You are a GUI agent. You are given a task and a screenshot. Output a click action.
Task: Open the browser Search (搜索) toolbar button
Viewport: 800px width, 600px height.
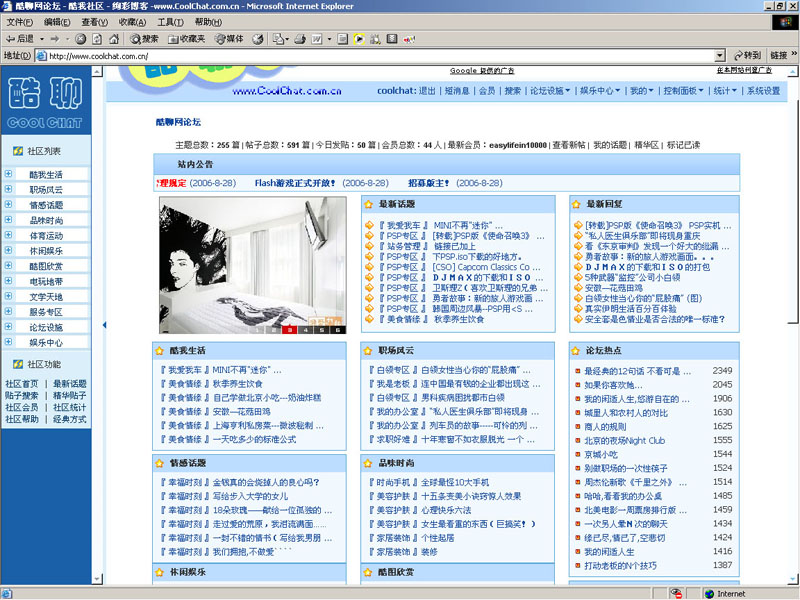click(144, 39)
